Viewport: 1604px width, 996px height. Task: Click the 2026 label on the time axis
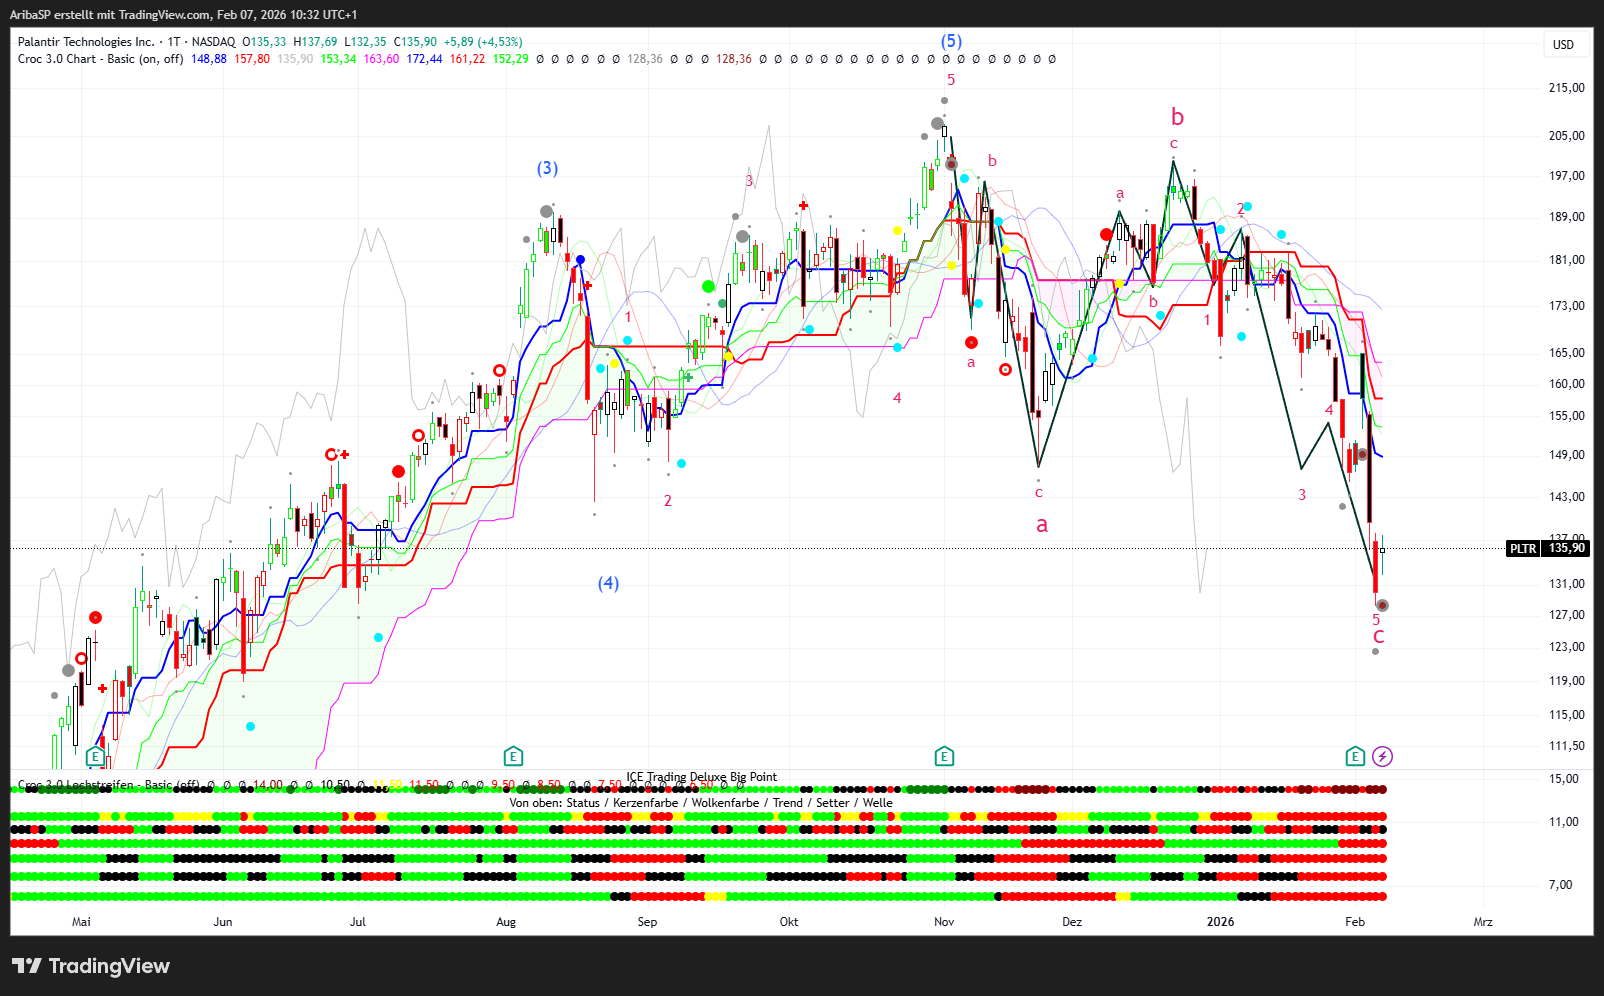(x=1220, y=922)
